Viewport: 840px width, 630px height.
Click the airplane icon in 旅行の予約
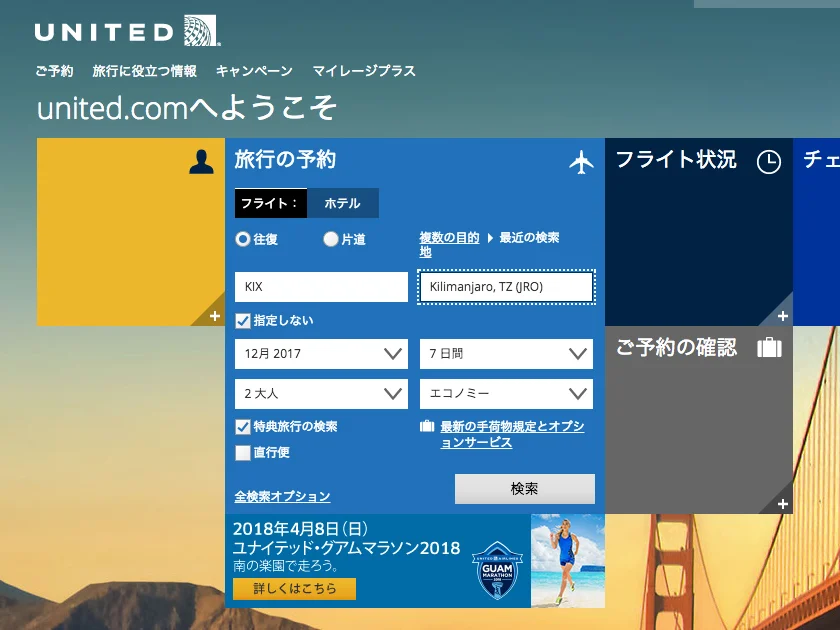(x=581, y=162)
